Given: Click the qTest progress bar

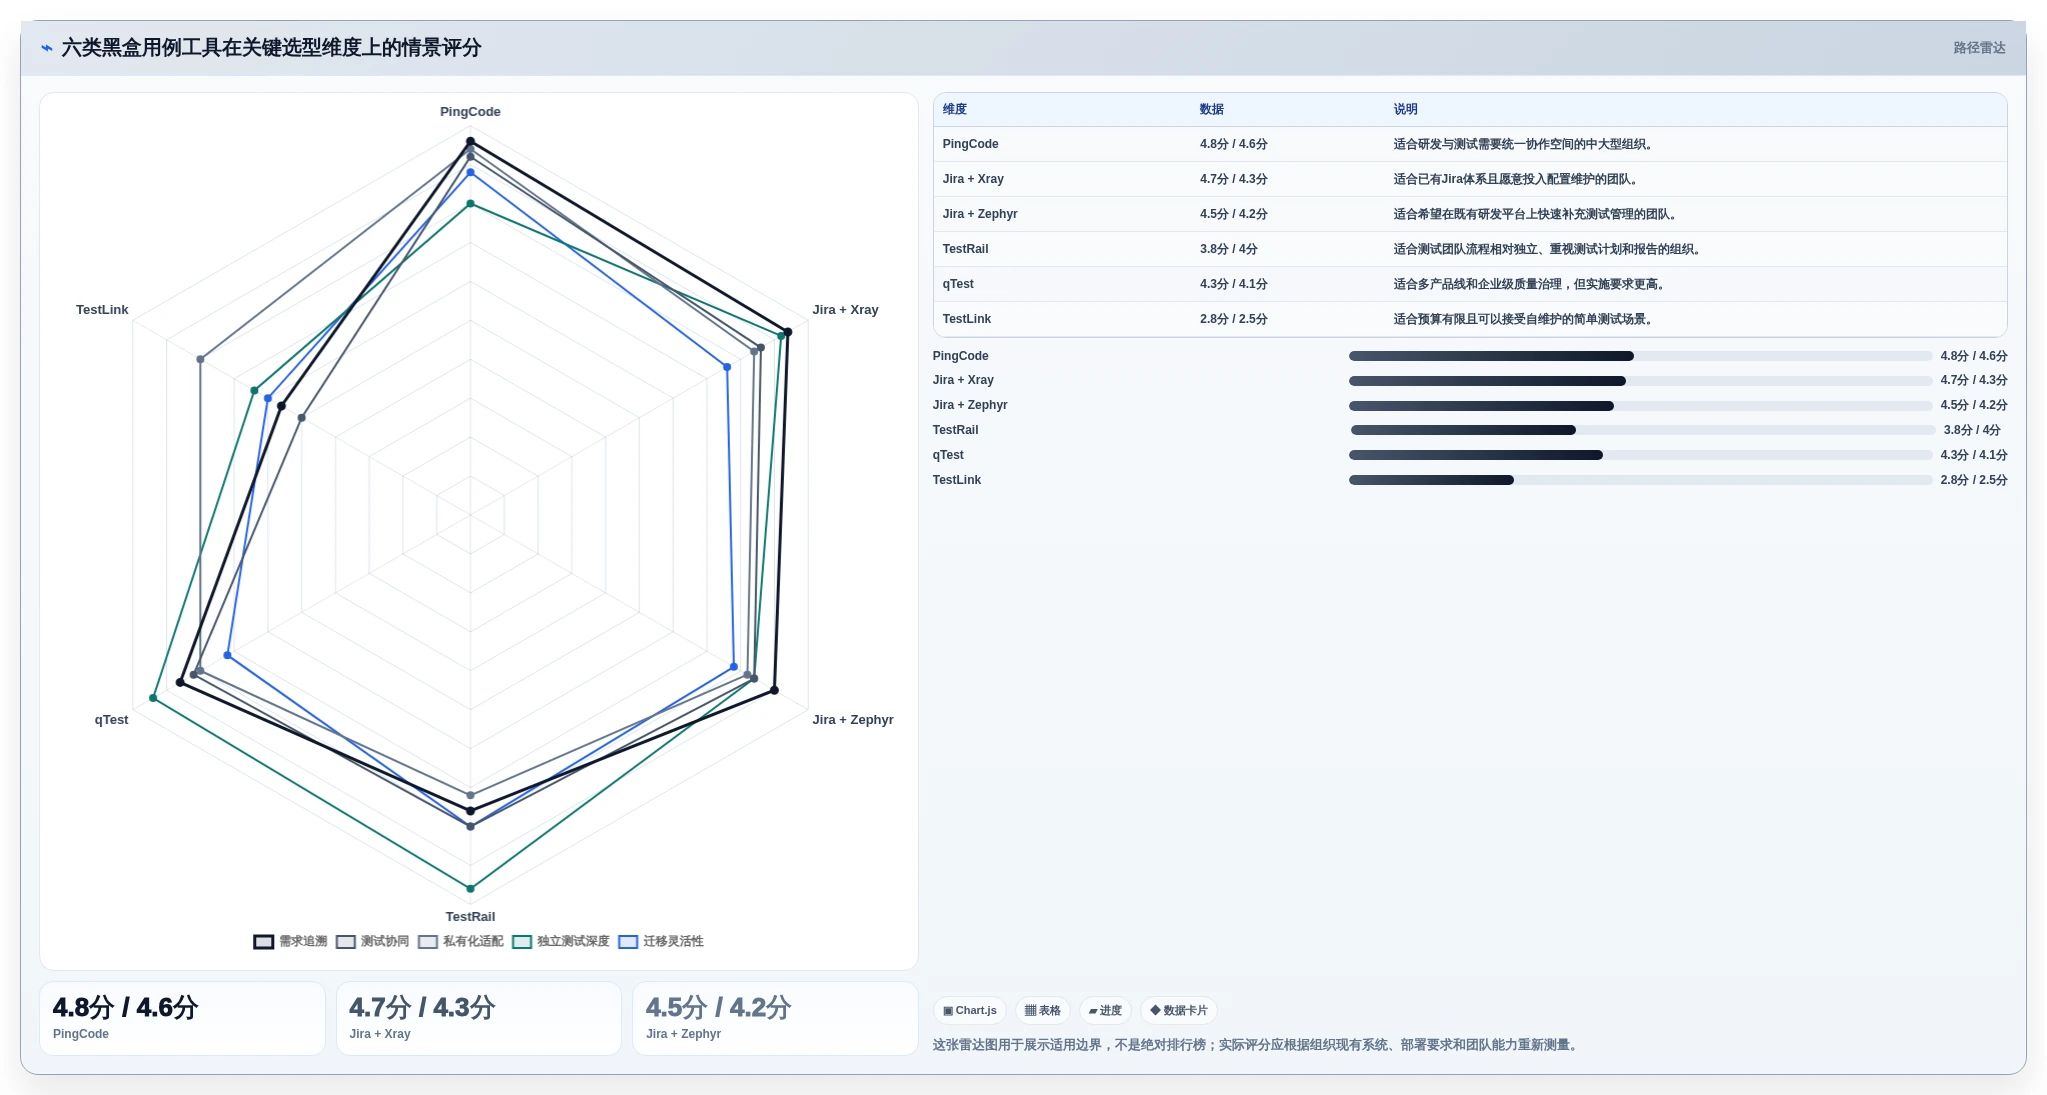Looking at the screenshot, I should pyautogui.click(x=1640, y=455).
